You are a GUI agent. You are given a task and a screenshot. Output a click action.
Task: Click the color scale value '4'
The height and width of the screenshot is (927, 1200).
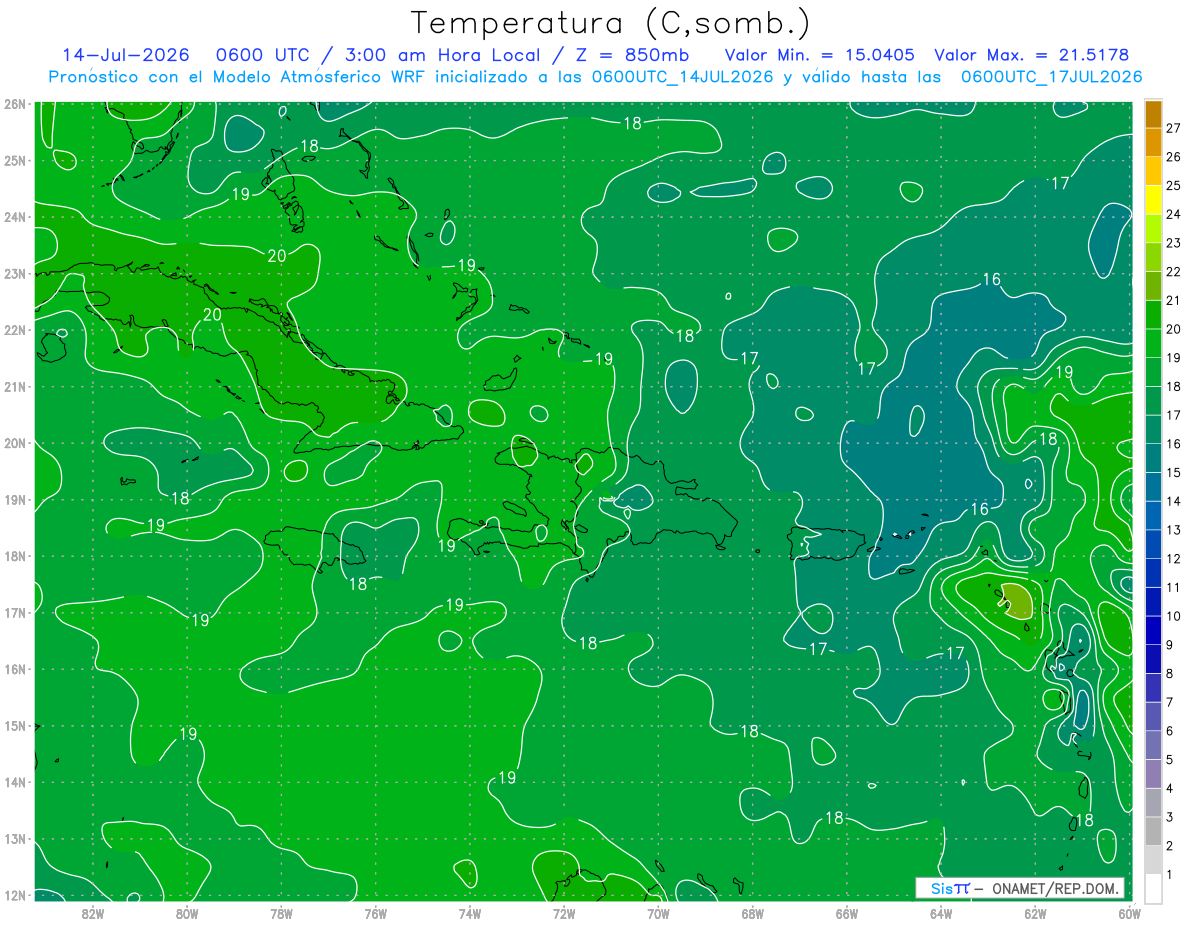pos(1169,788)
